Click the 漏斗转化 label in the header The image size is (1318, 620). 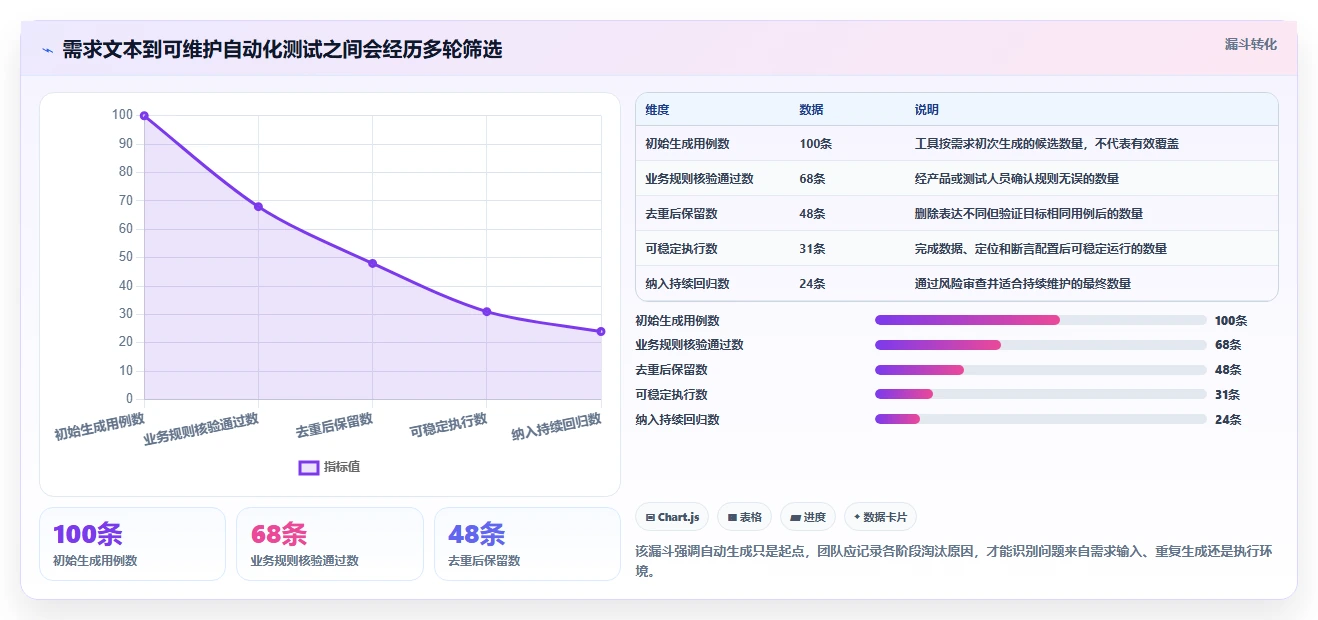click(1250, 45)
